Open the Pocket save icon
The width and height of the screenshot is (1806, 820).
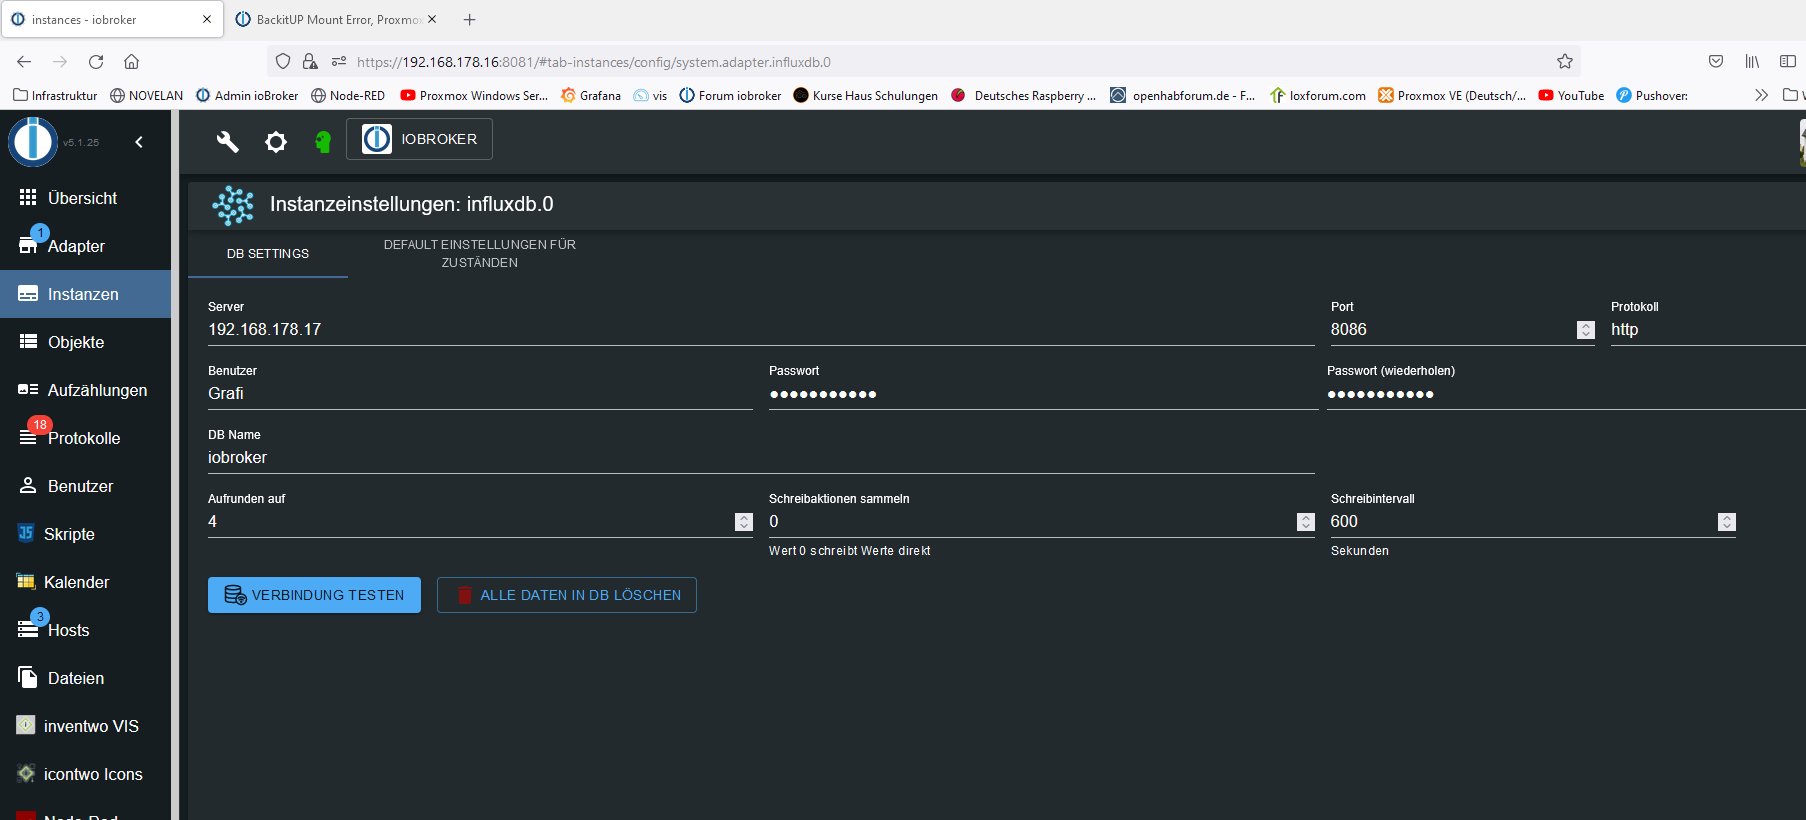point(1716,62)
